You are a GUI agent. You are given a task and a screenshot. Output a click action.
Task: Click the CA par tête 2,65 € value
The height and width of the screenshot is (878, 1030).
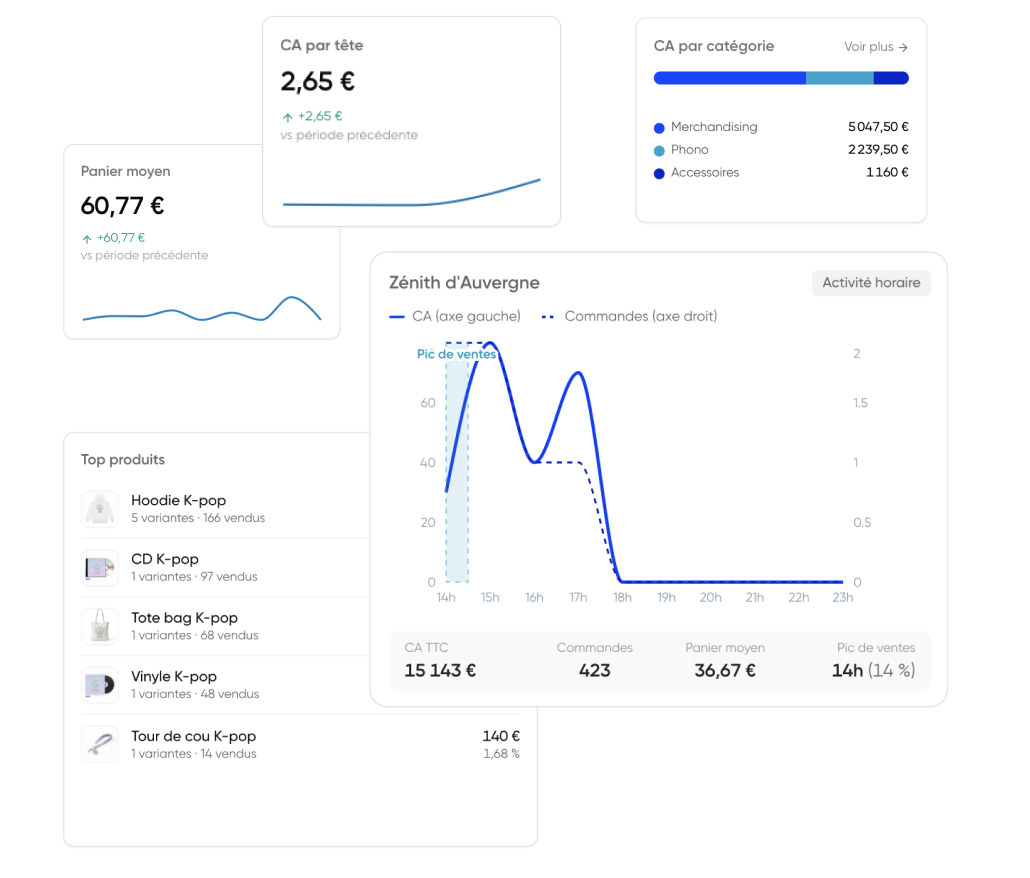(x=318, y=81)
